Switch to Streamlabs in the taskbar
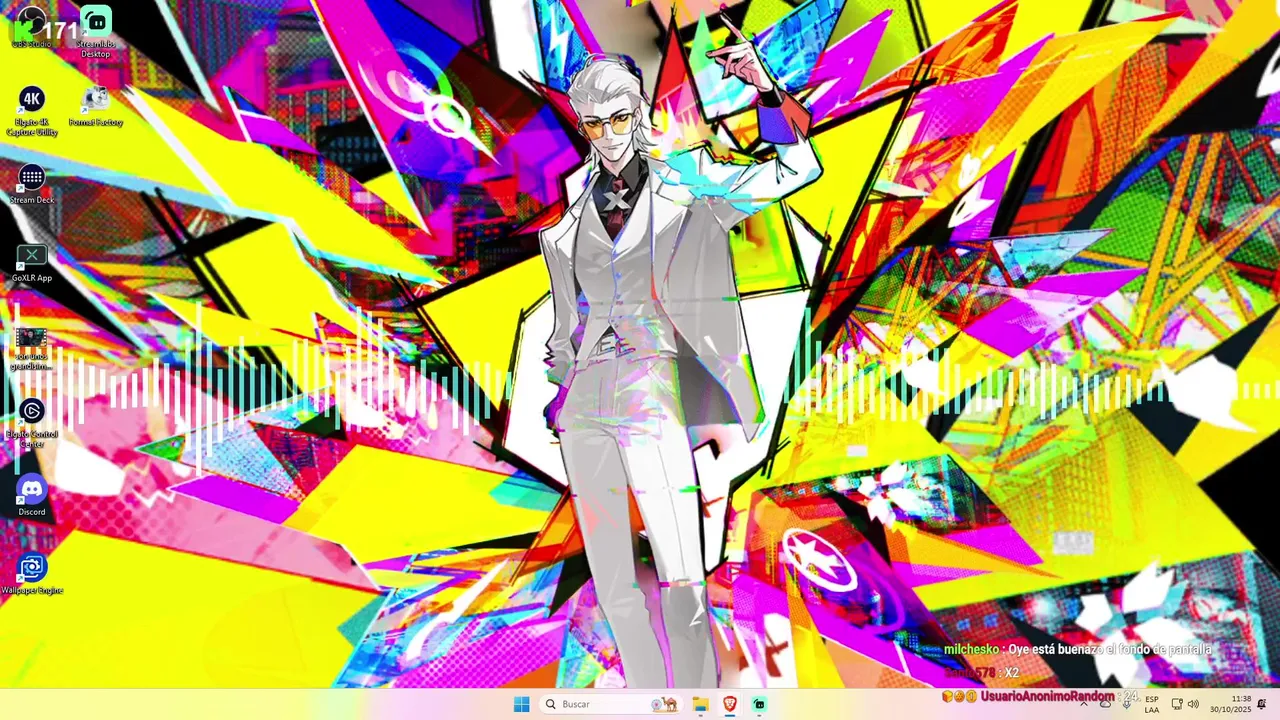1280x720 pixels. (759, 704)
